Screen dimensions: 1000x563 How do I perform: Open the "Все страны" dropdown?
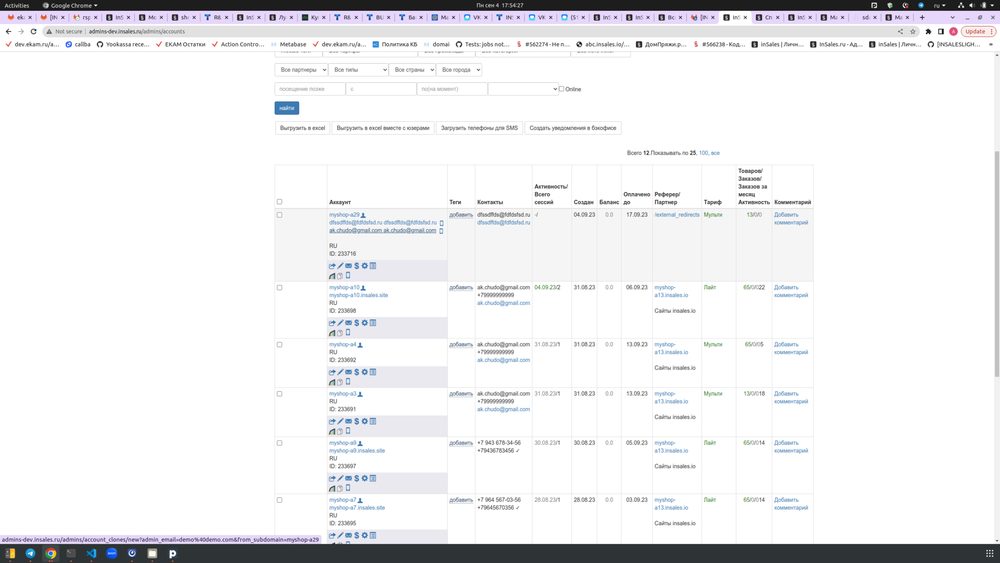412,70
